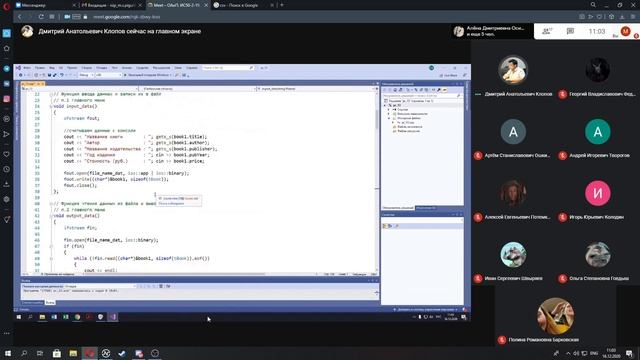The width and height of the screenshot is (640, 360).
Task: Open Windows taskbar search
Action: click(24, 353)
